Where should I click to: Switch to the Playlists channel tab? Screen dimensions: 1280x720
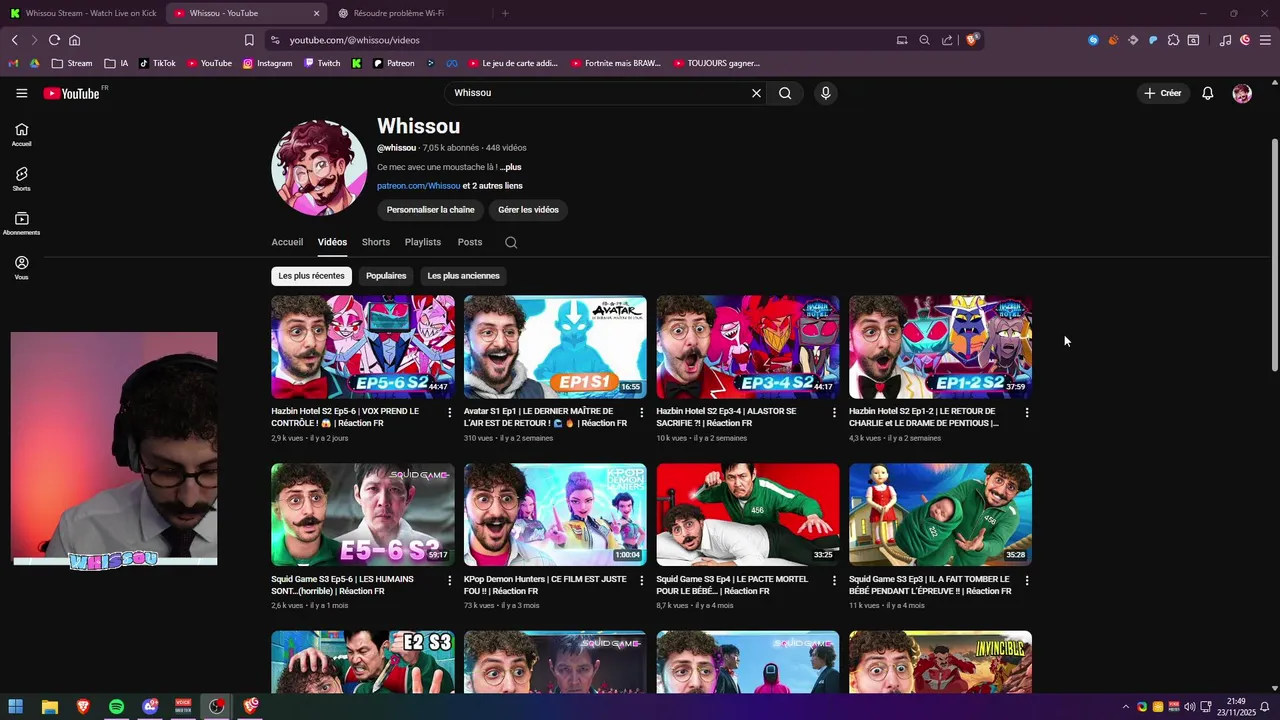[423, 242]
